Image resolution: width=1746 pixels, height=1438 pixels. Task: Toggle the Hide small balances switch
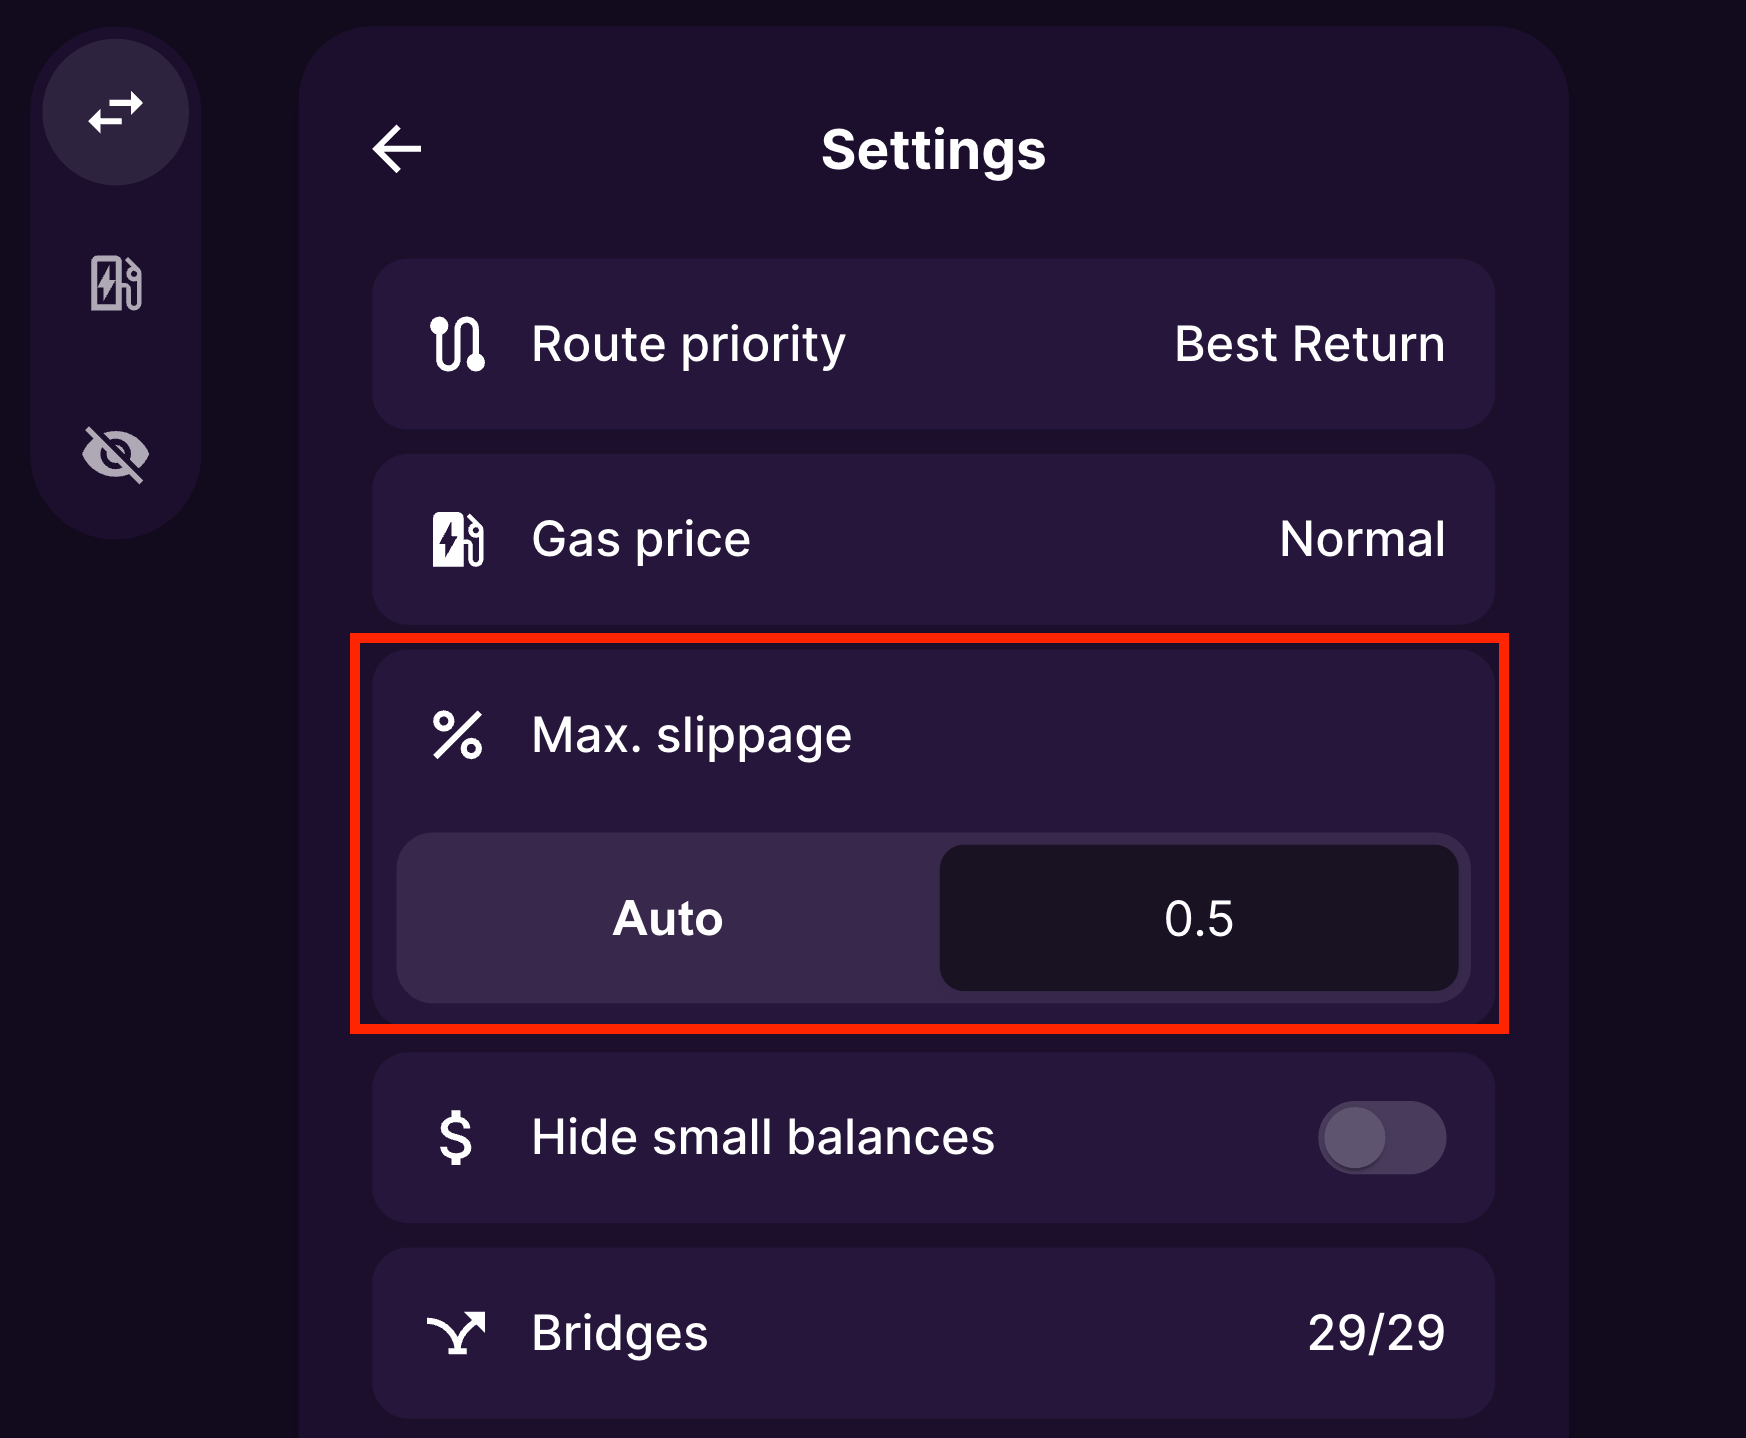tap(1382, 1138)
